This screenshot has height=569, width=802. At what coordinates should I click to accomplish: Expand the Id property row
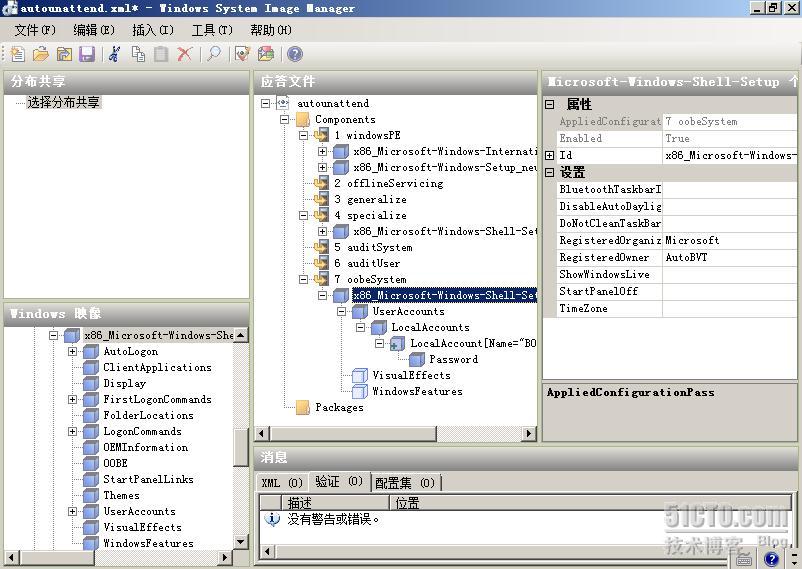(x=550, y=155)
